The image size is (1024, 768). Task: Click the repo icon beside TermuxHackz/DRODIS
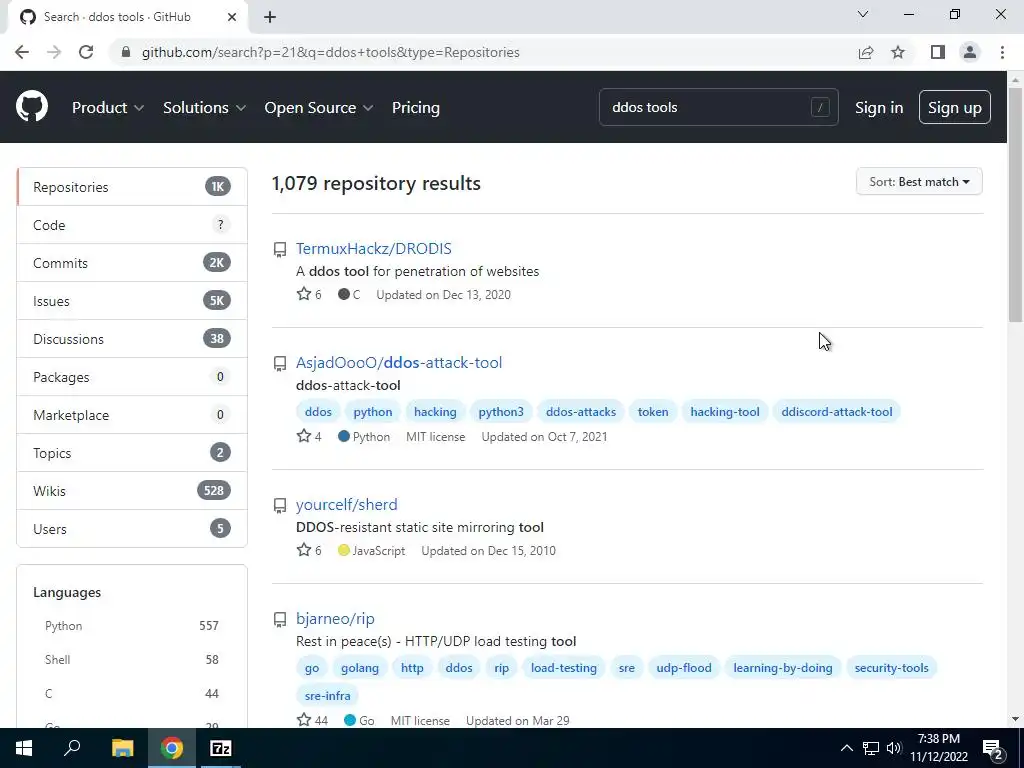point(280,249)
